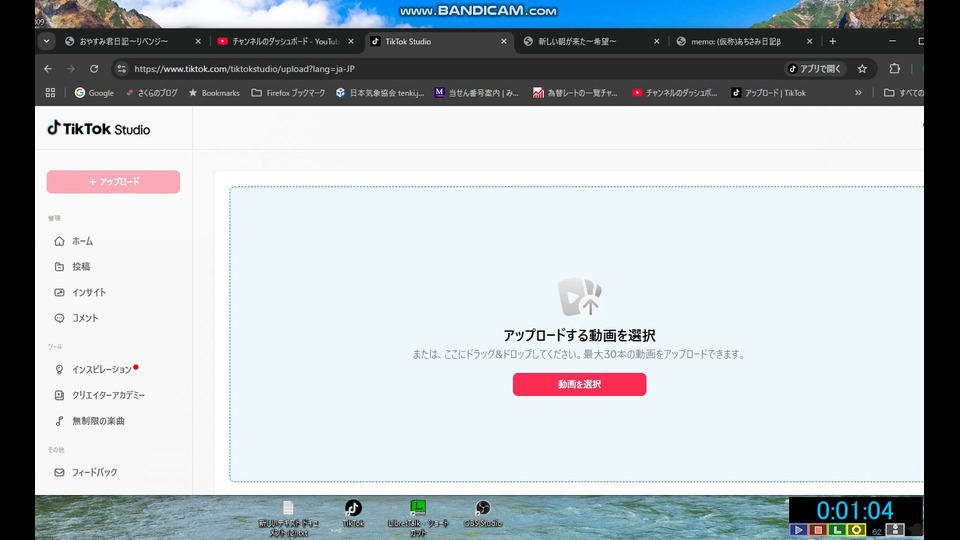Expand the bookmarks overflow chevron
Screen dimensions: 960x540
[858, 93]
